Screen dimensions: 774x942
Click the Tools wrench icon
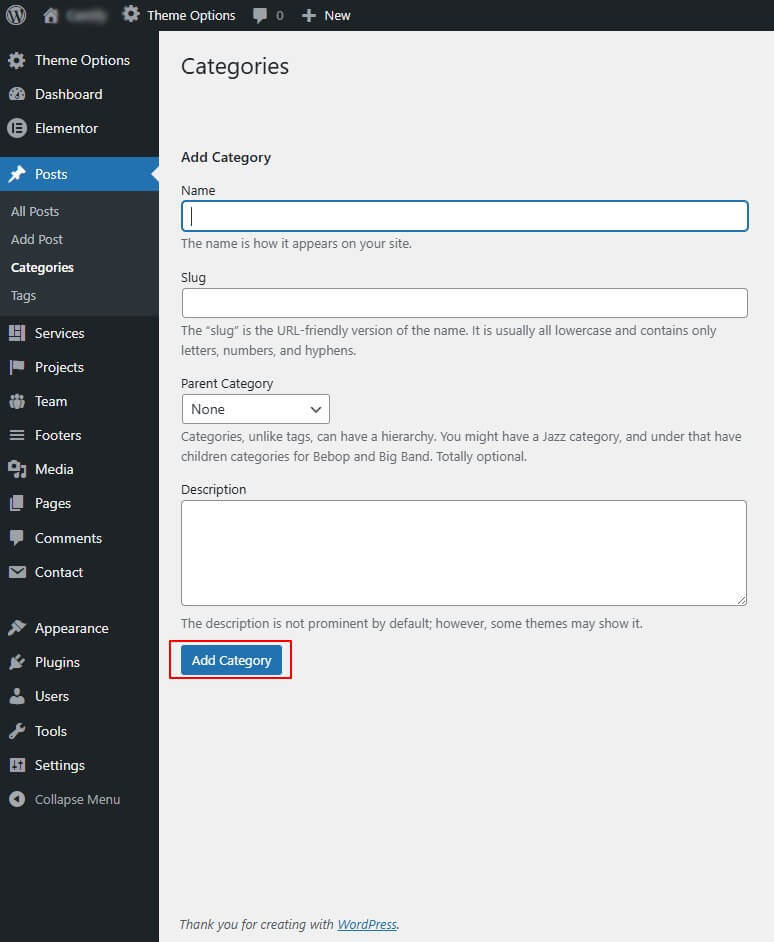(17, 731)
